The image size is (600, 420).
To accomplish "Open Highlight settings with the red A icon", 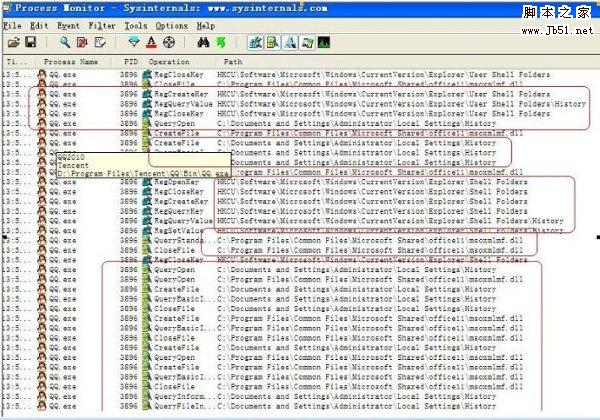I will (152, 42).
